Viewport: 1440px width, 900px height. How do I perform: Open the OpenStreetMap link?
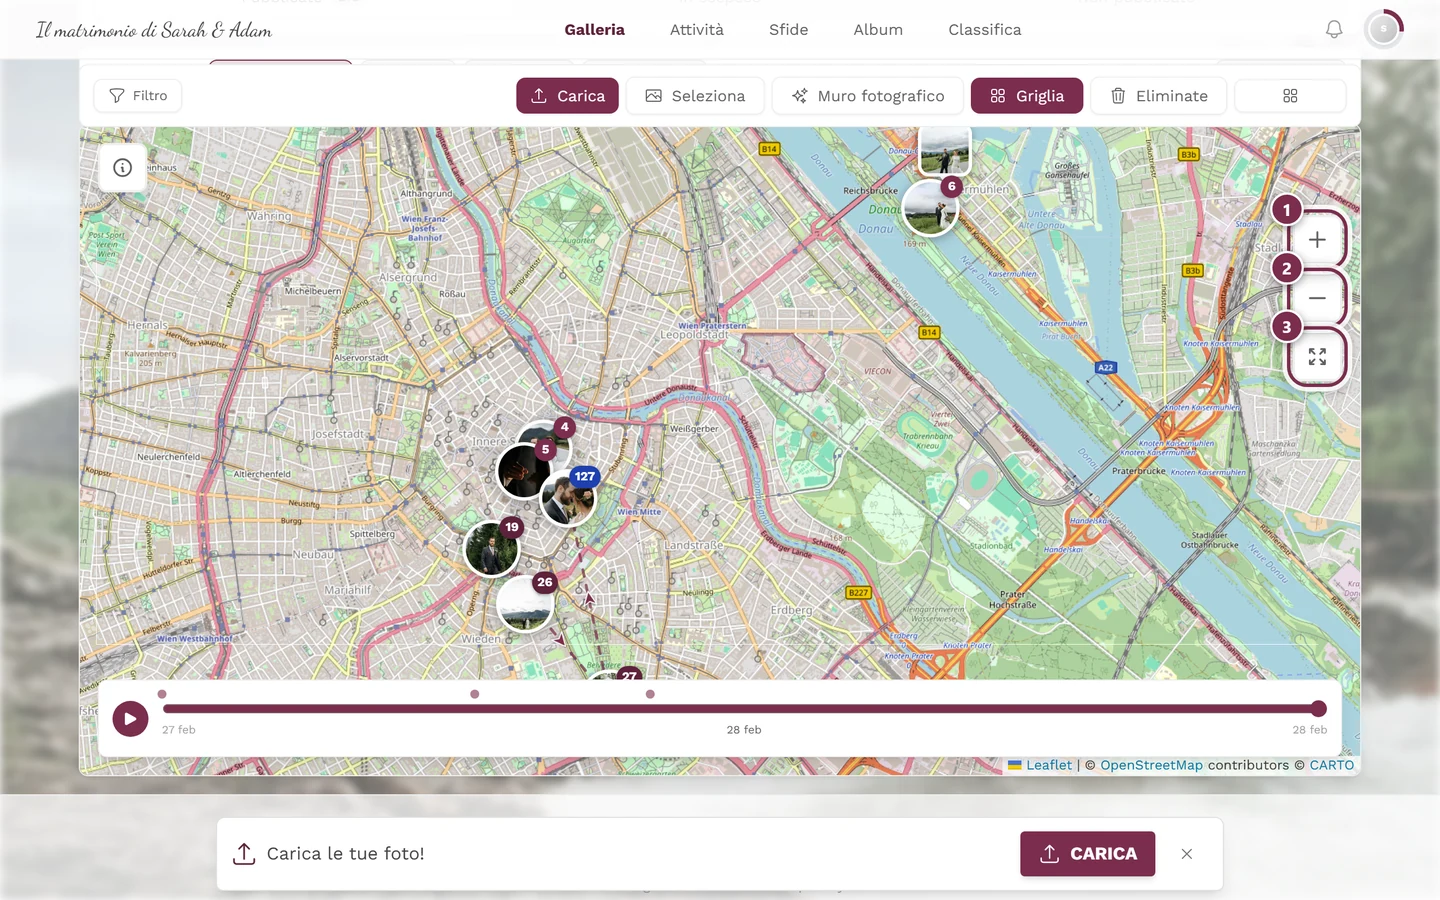1151,765
